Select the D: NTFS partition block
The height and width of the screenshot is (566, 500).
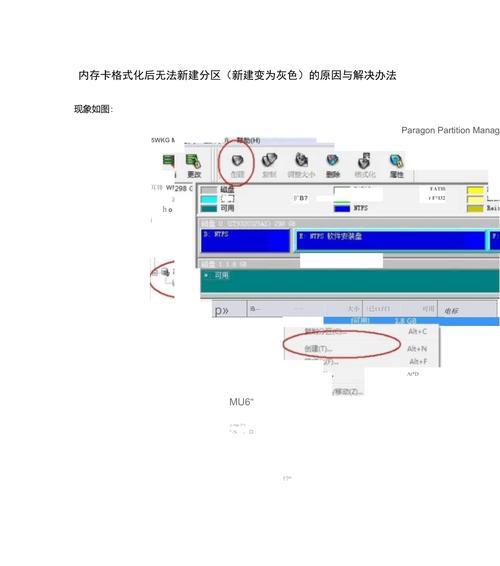coord(245,240)
